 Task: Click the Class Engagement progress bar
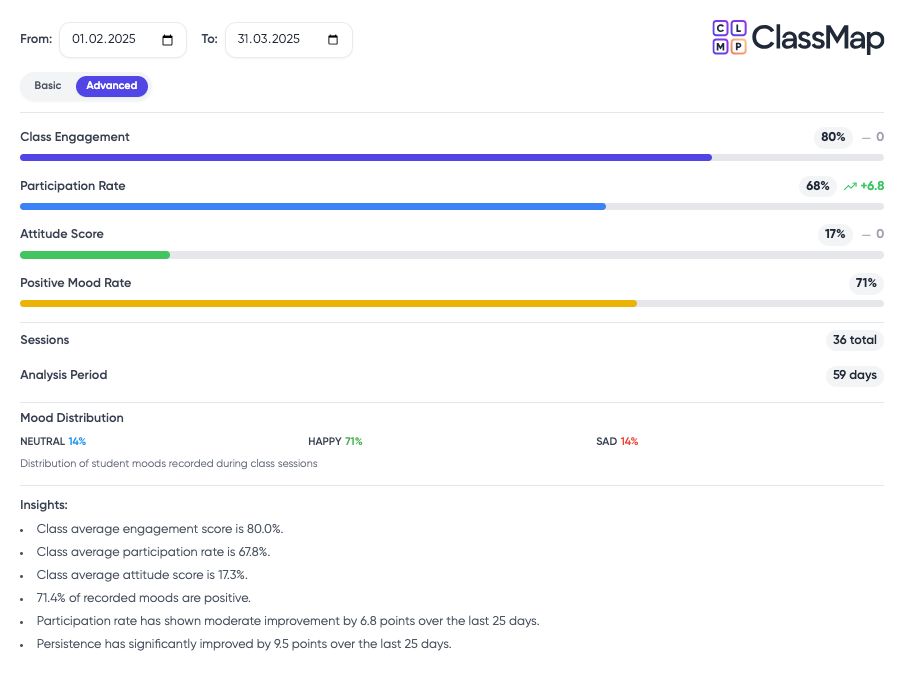(452, 157)
